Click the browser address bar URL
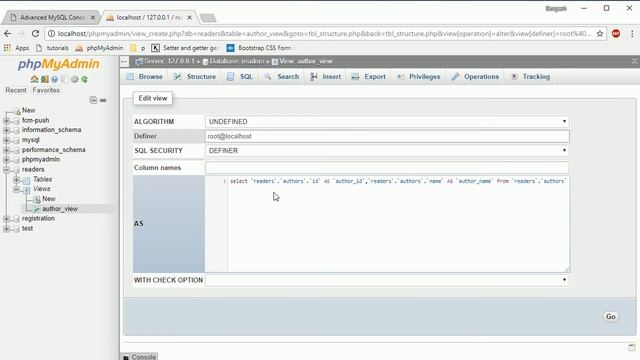 click(324, 33)
